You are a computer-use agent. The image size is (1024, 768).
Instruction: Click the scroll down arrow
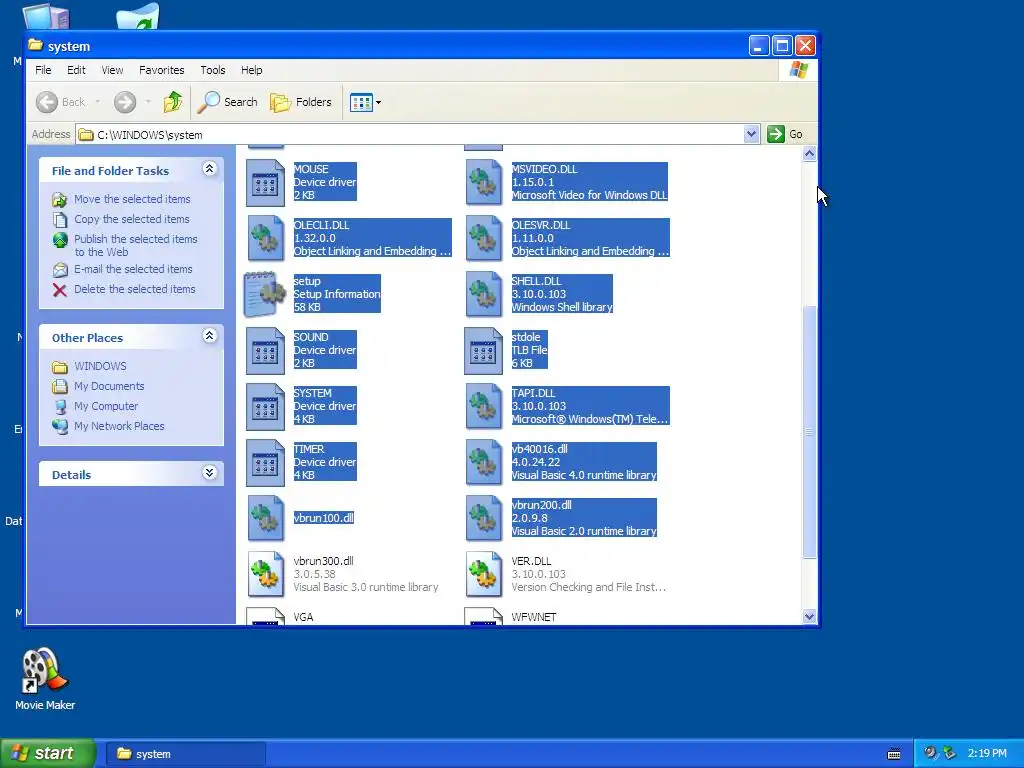point(809,616)
